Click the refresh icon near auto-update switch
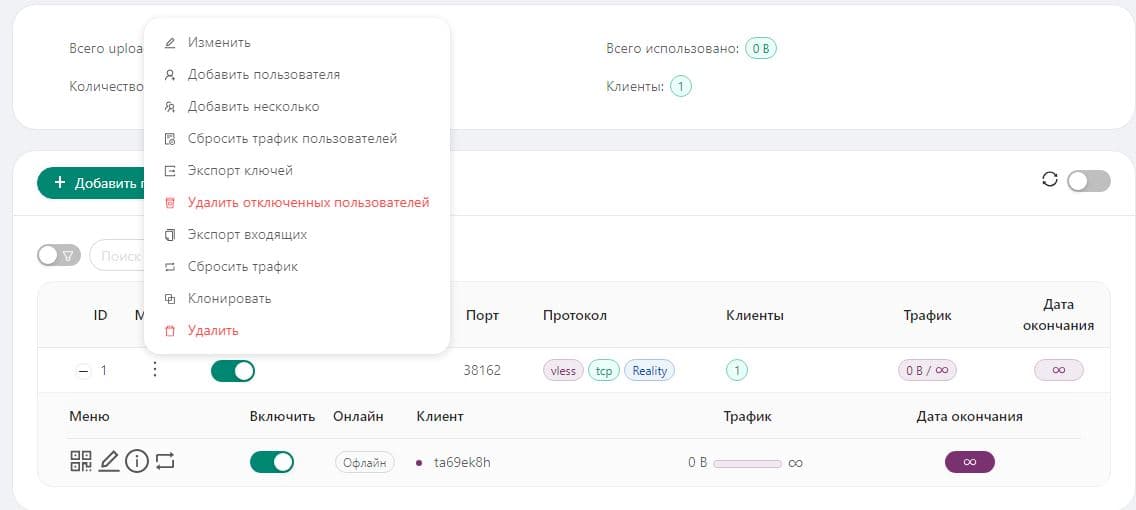This screenshot has width=1136, height=510. (1049, 180)
